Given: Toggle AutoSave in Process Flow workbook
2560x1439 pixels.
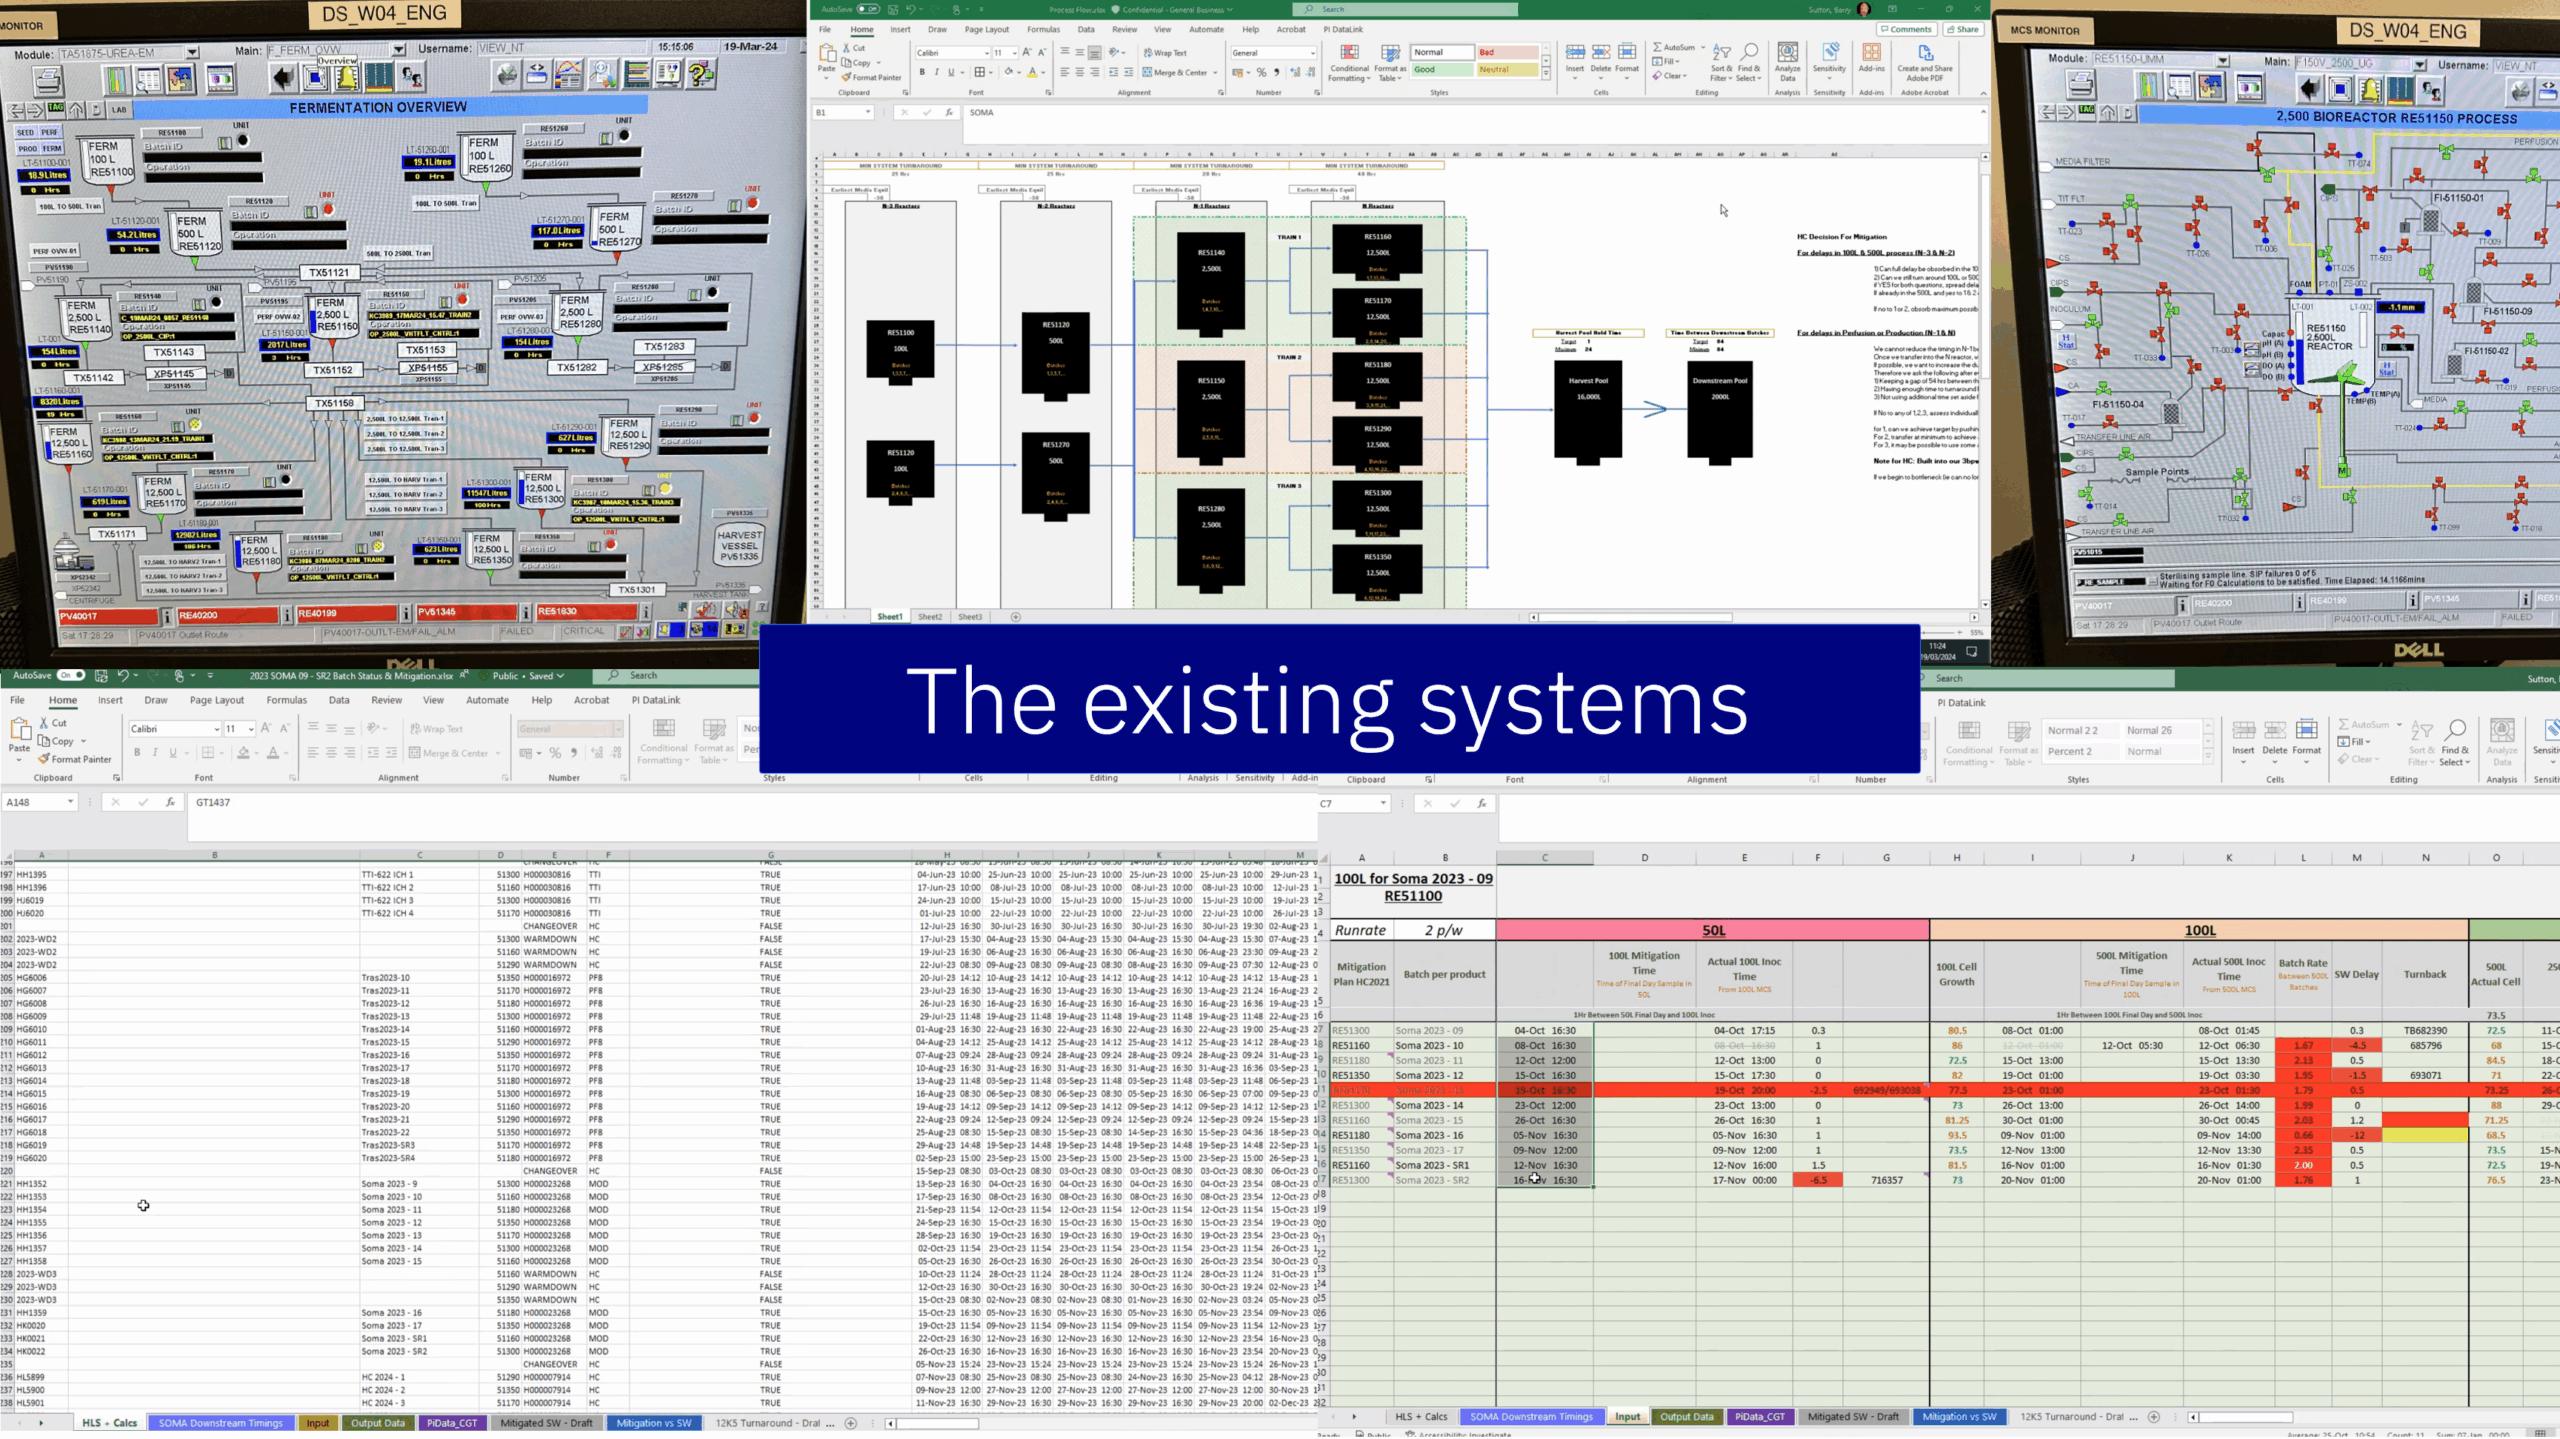Looking at the screenshot, I should 868,9.
